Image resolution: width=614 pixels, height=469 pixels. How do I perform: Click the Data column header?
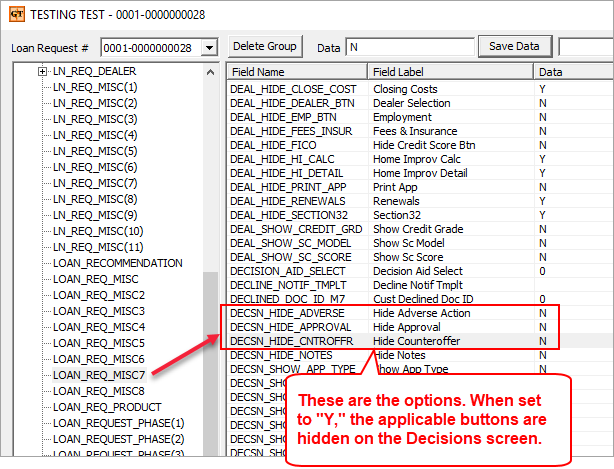[570, 72]
